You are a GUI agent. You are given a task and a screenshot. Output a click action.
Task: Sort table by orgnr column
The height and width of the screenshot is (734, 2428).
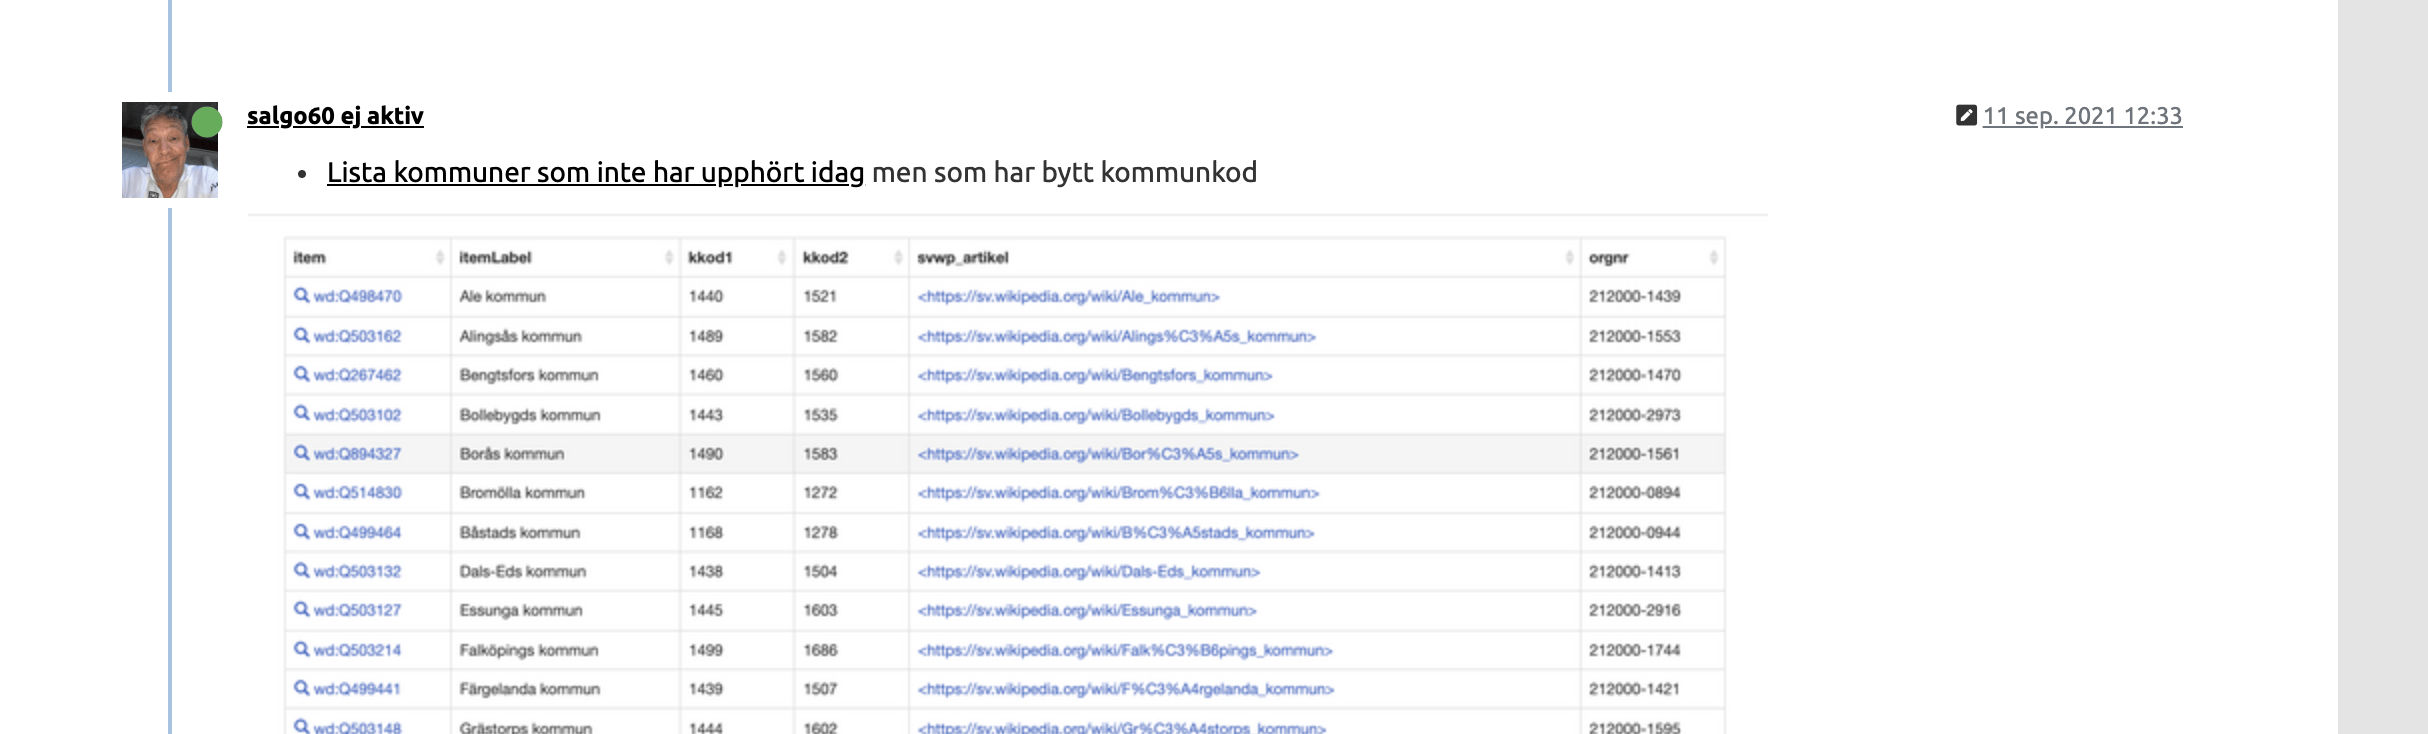tap(1712, 258)
